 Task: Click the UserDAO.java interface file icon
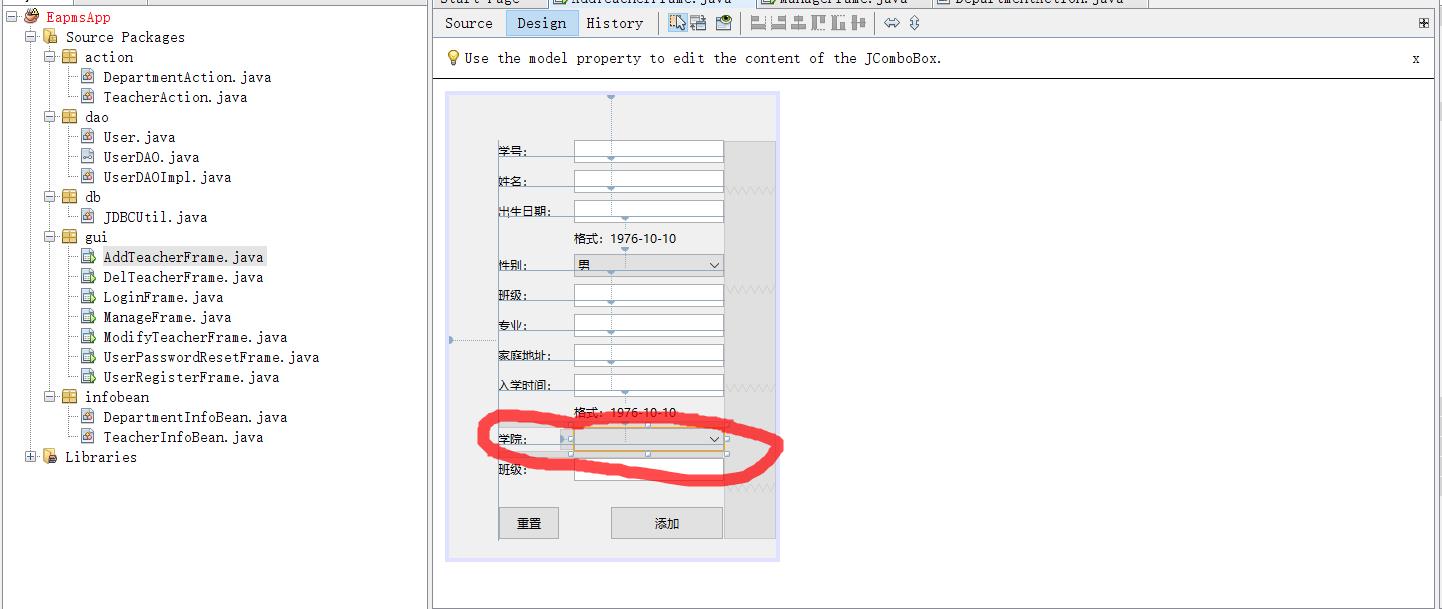pyautogui.click(x=88, y=157)
